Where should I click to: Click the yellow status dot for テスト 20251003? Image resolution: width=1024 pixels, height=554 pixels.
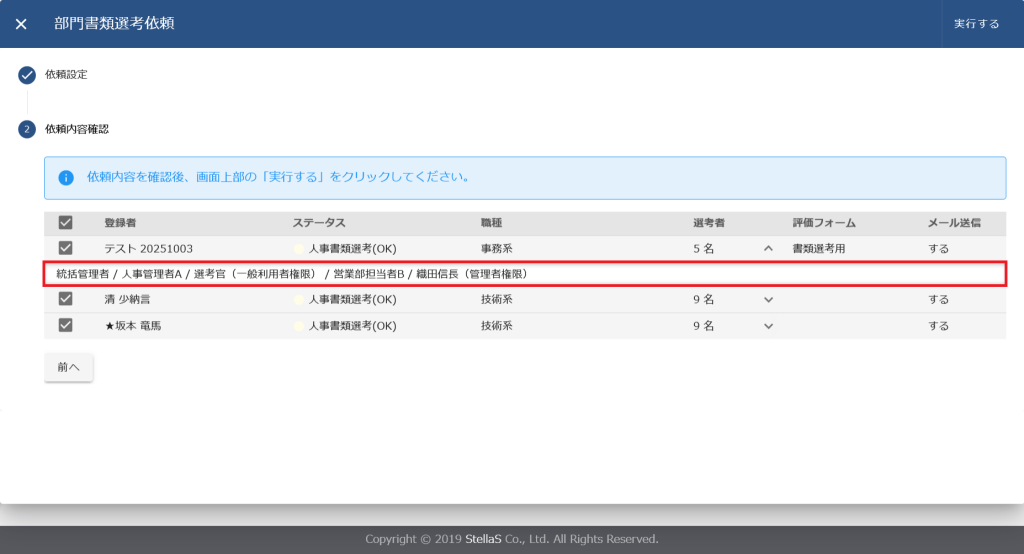[298, 249]
